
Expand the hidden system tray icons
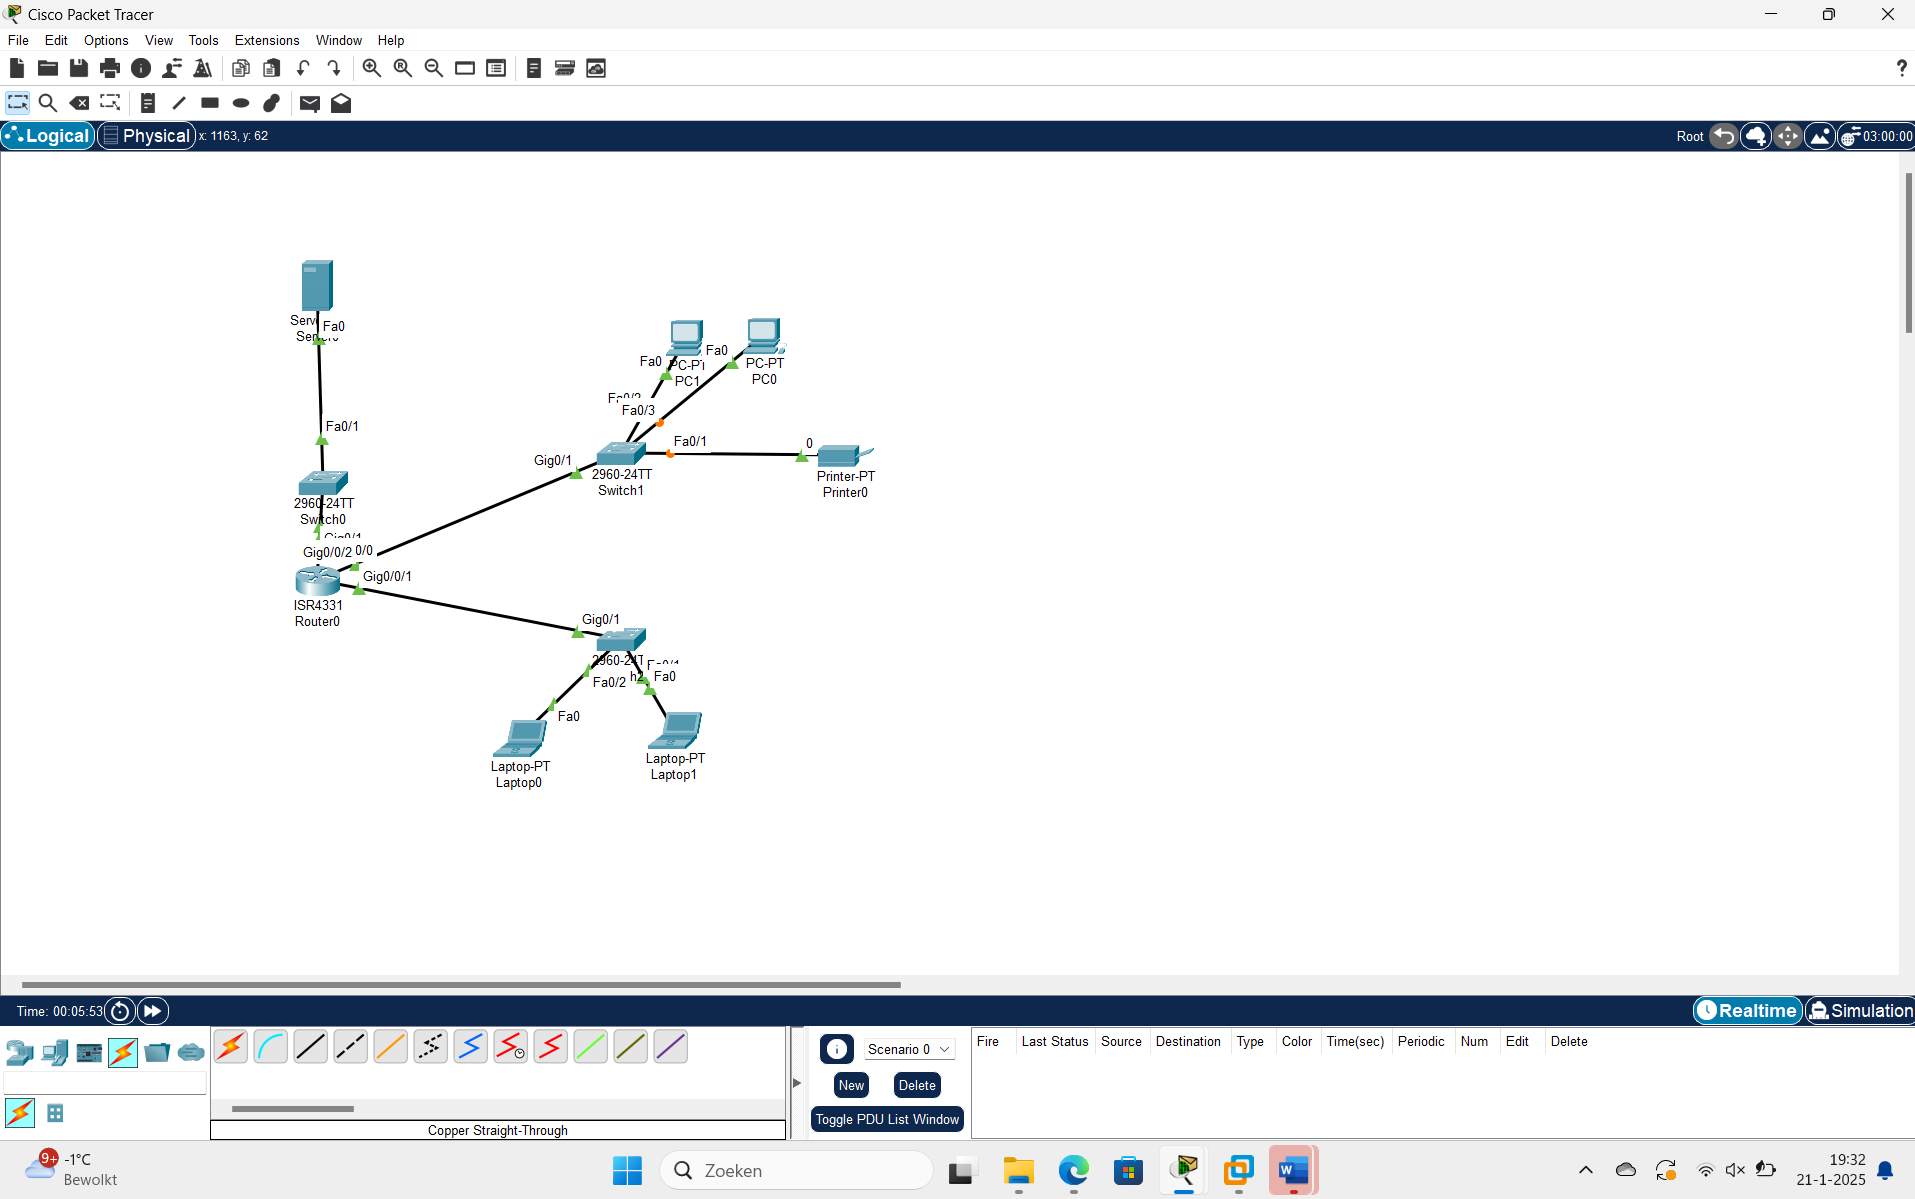[1585, 1170]
